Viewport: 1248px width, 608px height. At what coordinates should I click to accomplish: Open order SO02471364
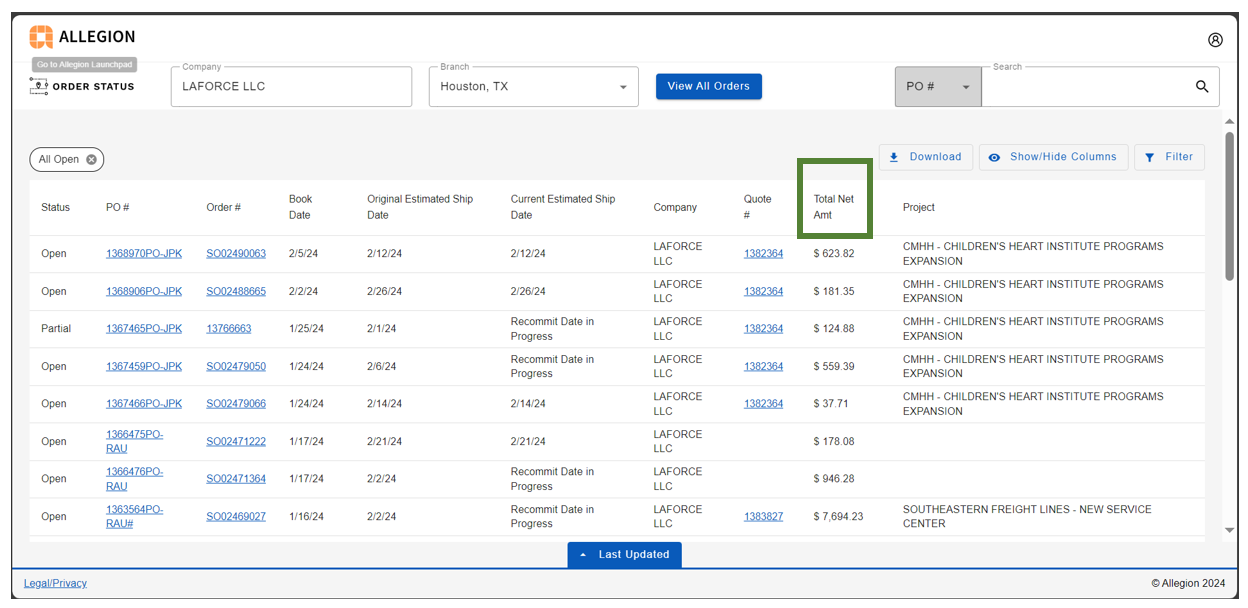[236, 479]
